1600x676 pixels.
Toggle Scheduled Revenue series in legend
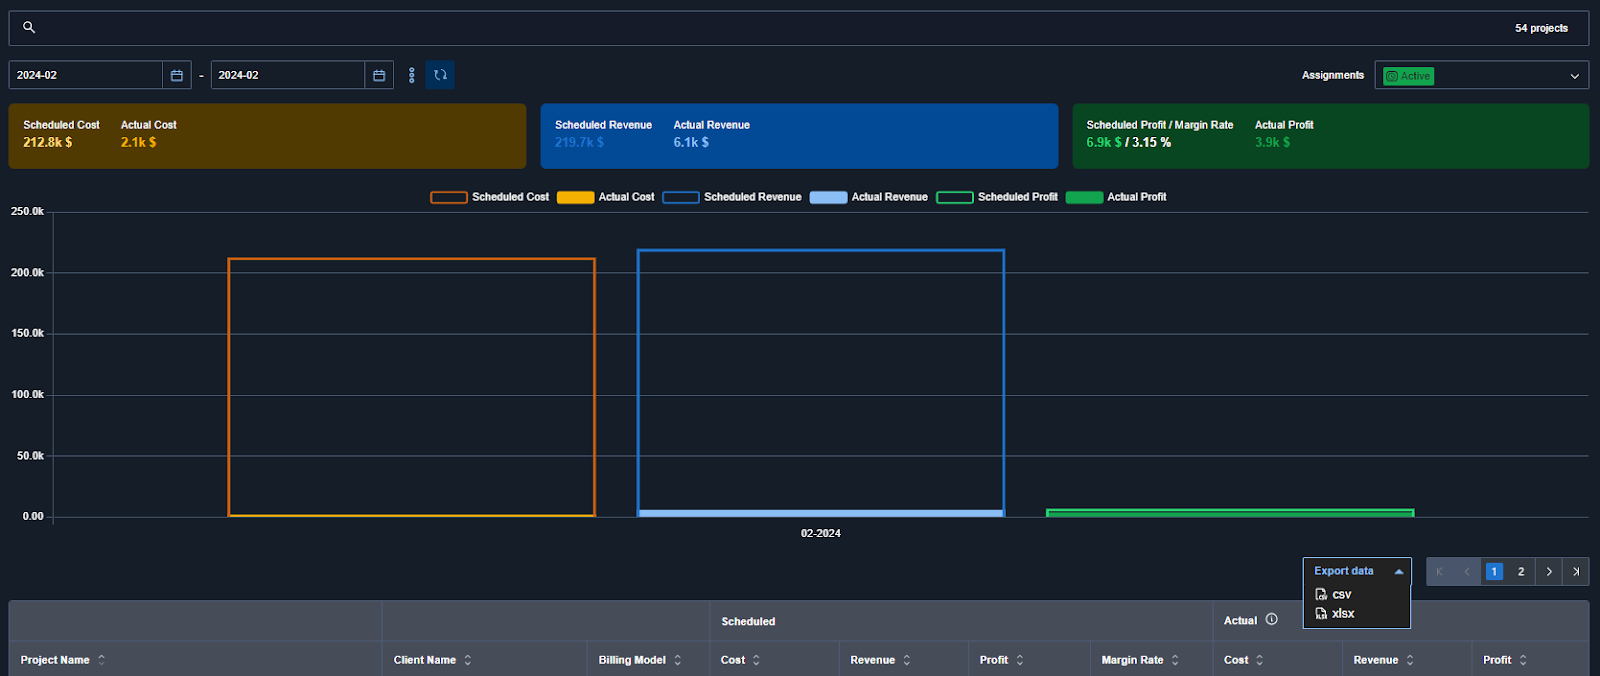[732, 197]
